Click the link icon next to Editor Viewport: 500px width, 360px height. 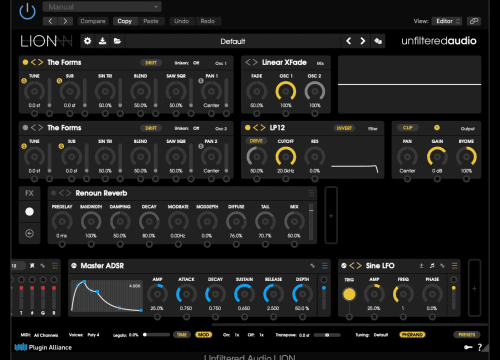coord(474,21)
